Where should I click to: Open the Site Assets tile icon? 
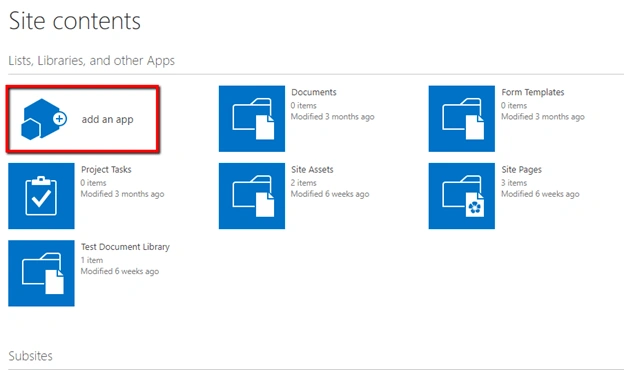(252, 196)
